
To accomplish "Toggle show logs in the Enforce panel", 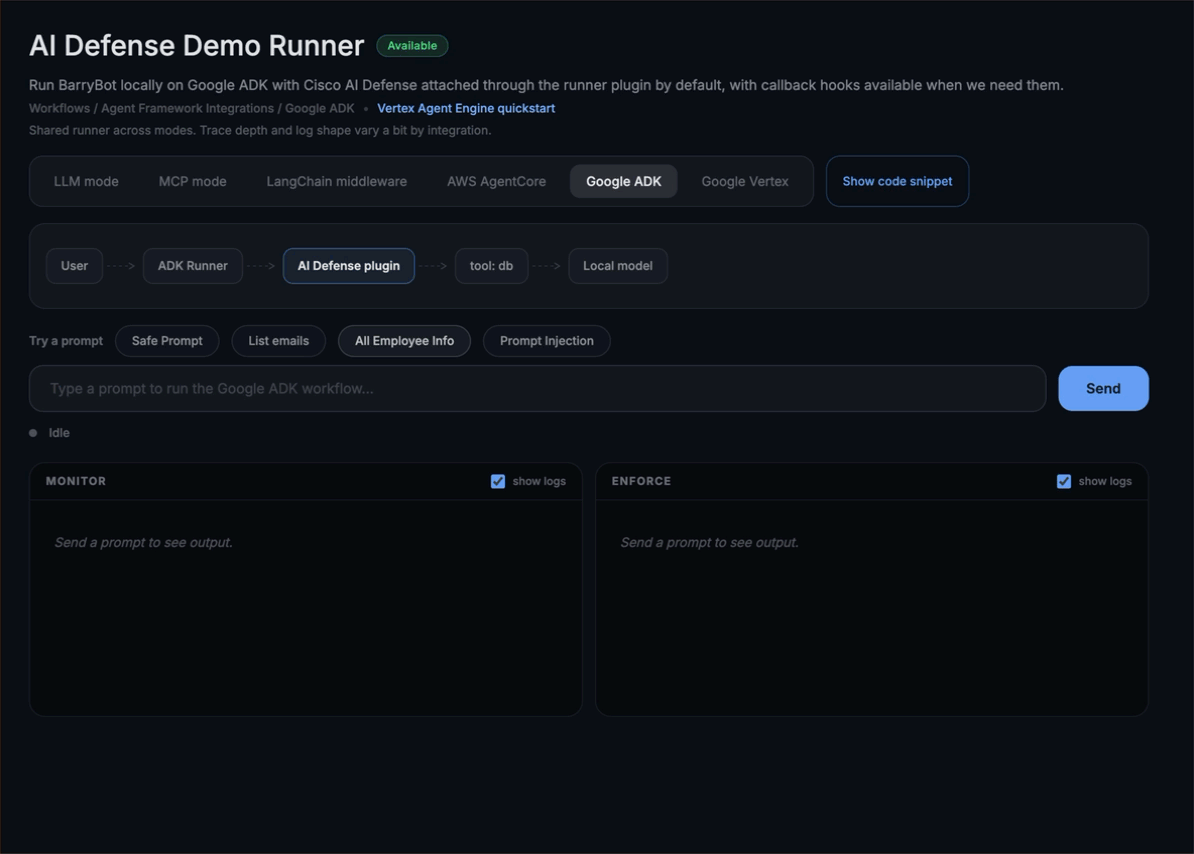I will pyautogui.click(x=1064, y=481).
